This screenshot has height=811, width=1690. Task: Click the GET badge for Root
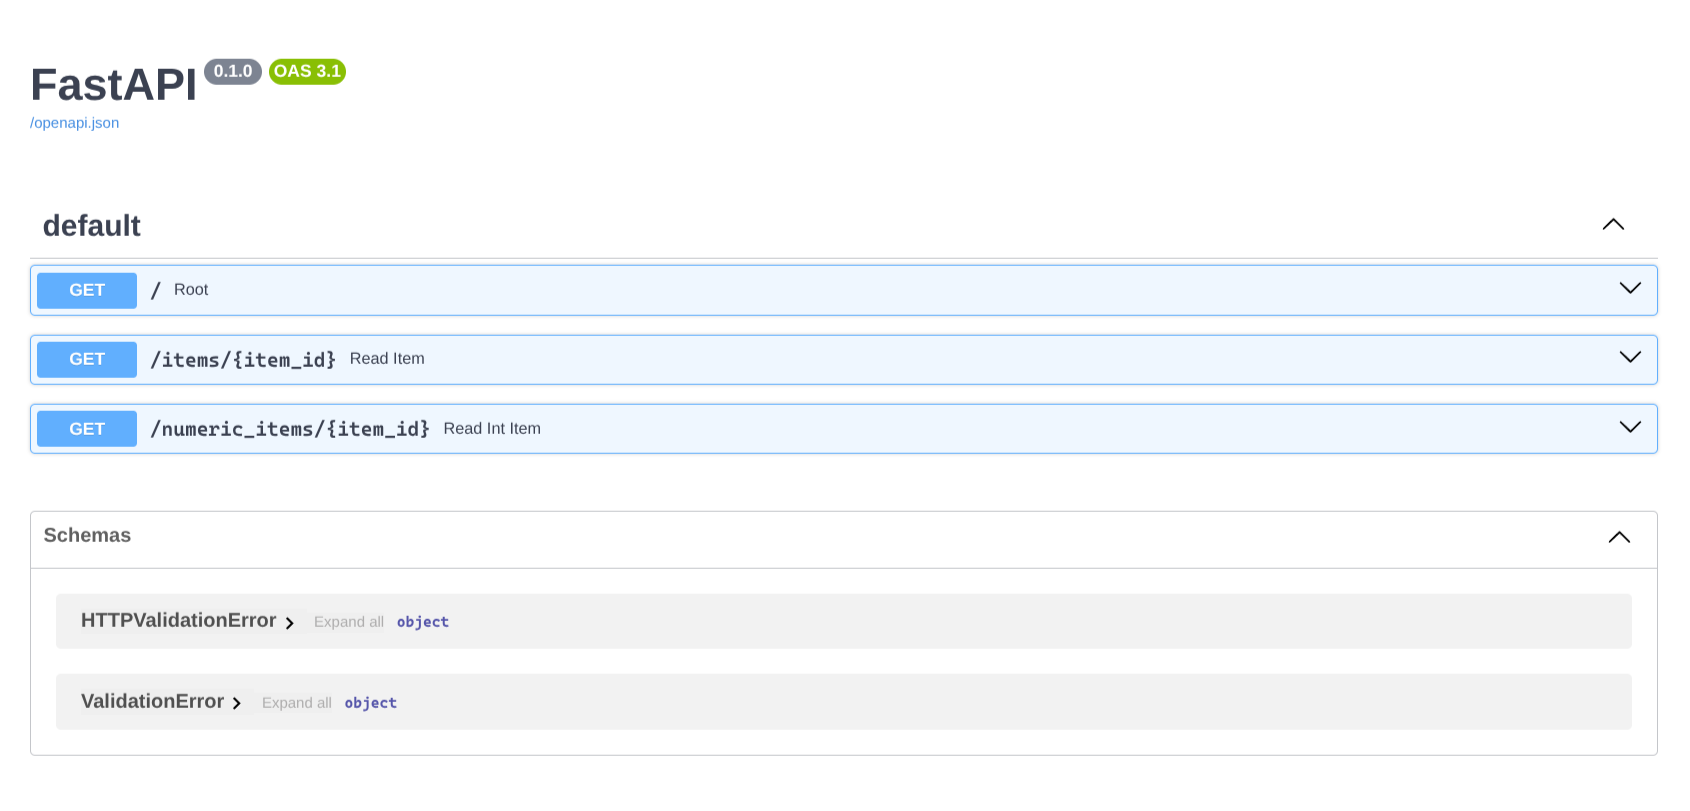(x=87, y=290)
